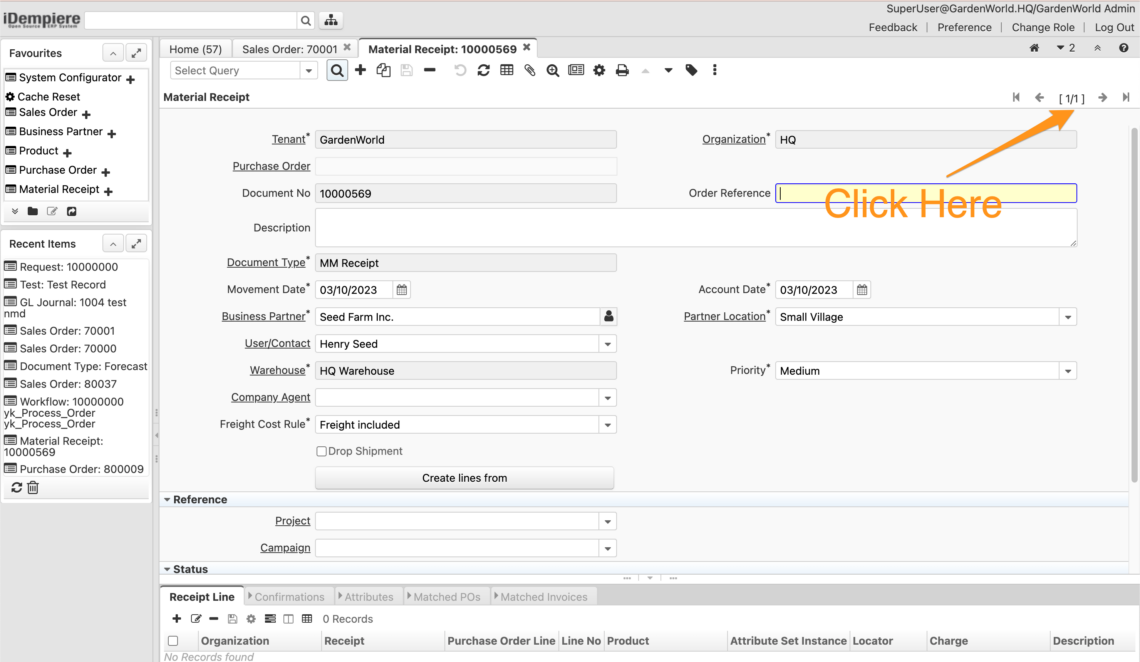
Task: Switch to the Sales Order: 70001 tab
Action: (x=288, y=47)
